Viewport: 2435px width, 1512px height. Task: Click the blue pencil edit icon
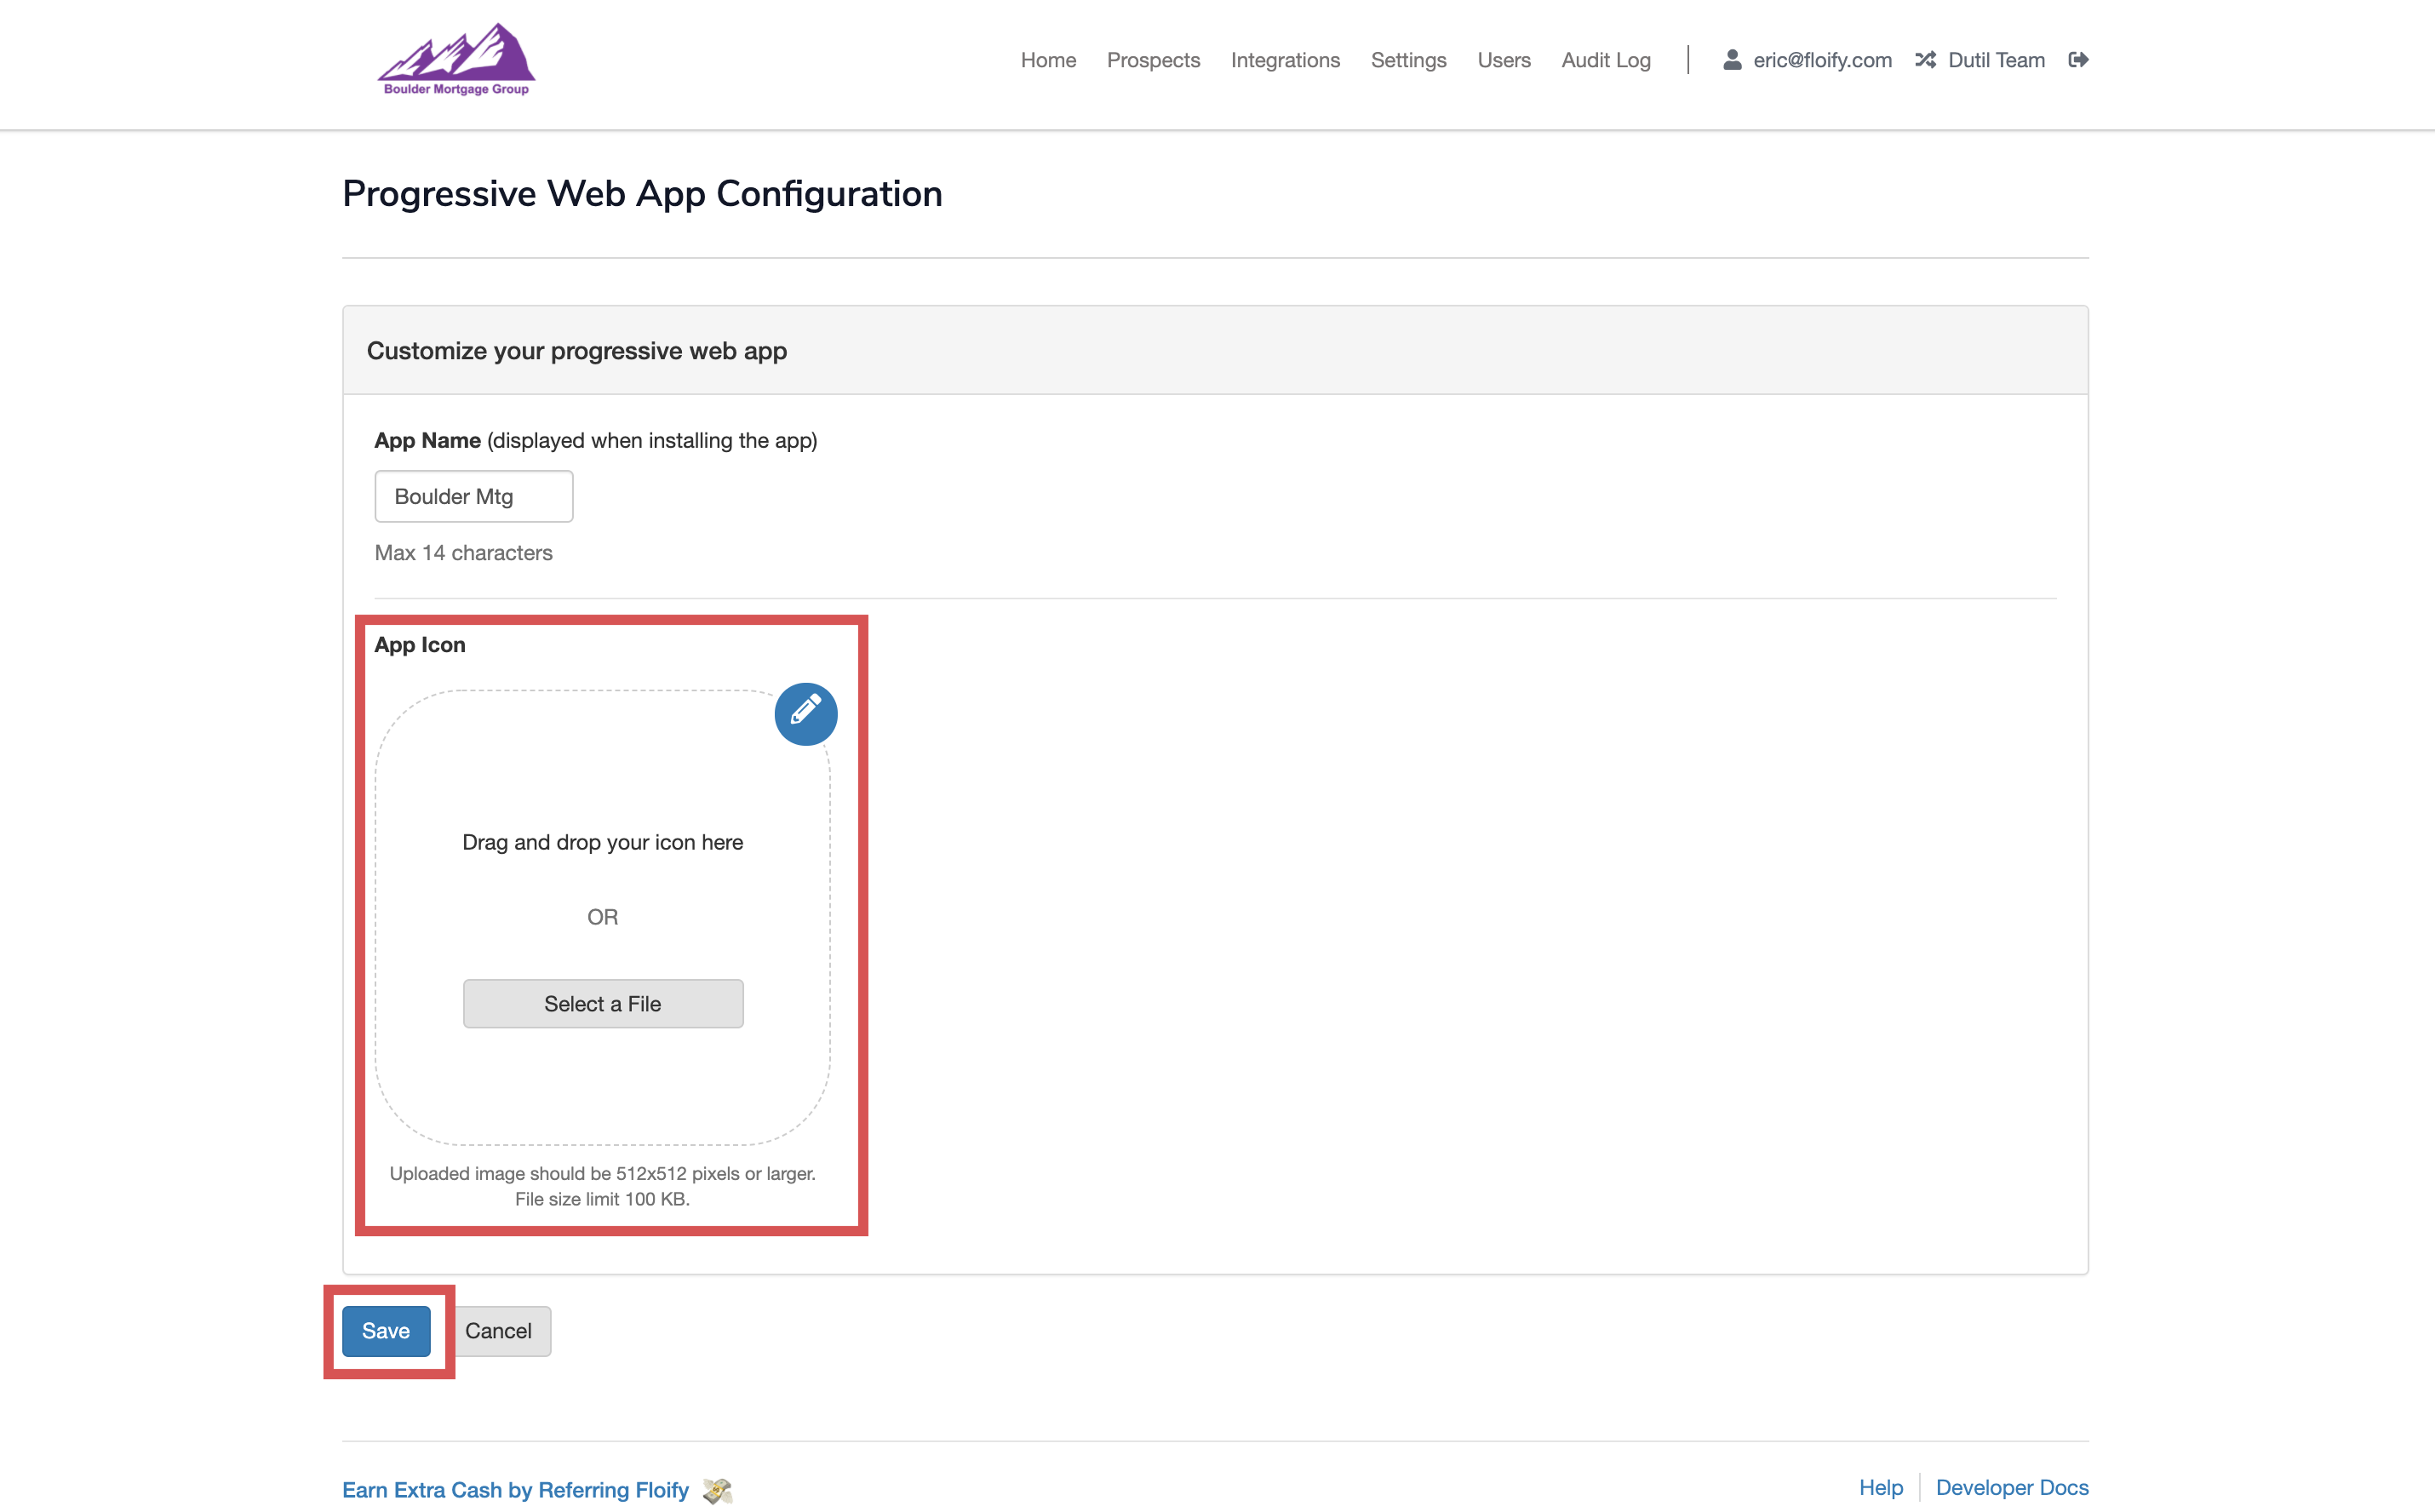point(805,713)
